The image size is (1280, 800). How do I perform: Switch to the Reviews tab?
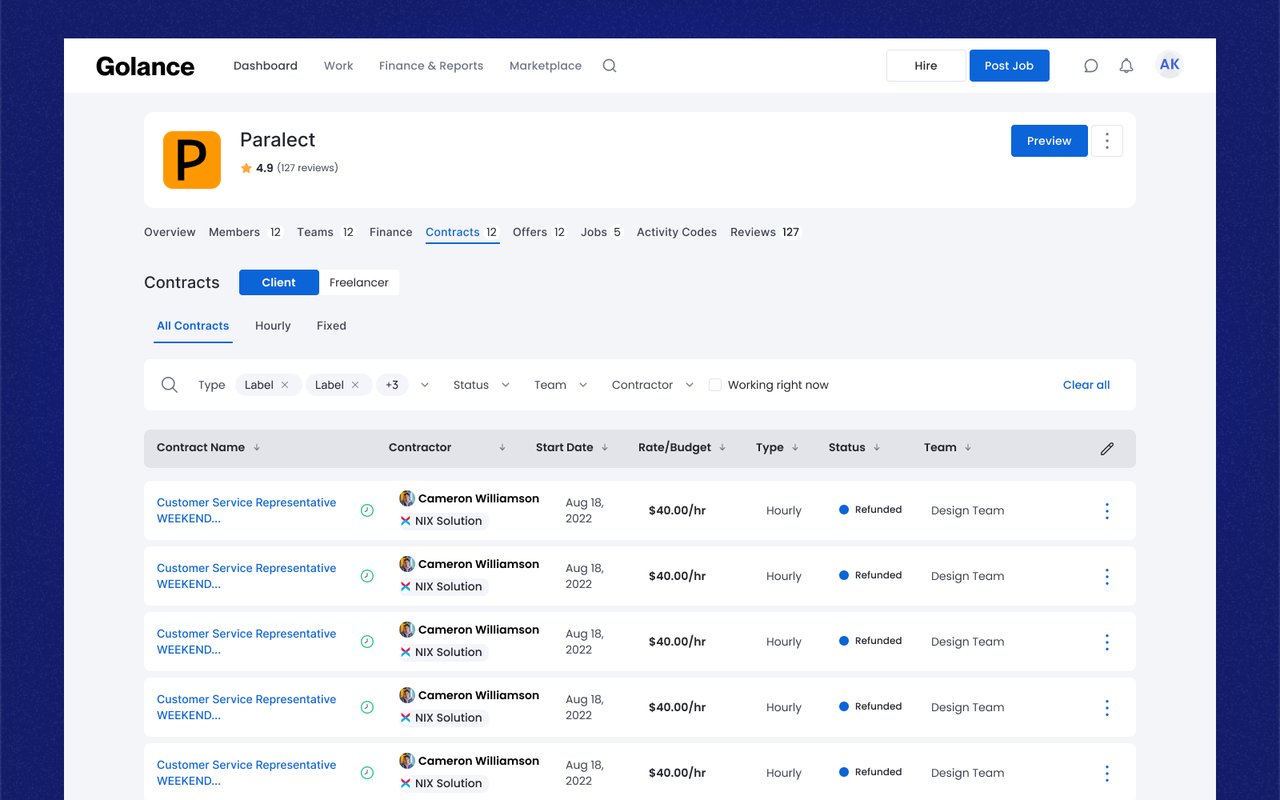tap(765, 232)
